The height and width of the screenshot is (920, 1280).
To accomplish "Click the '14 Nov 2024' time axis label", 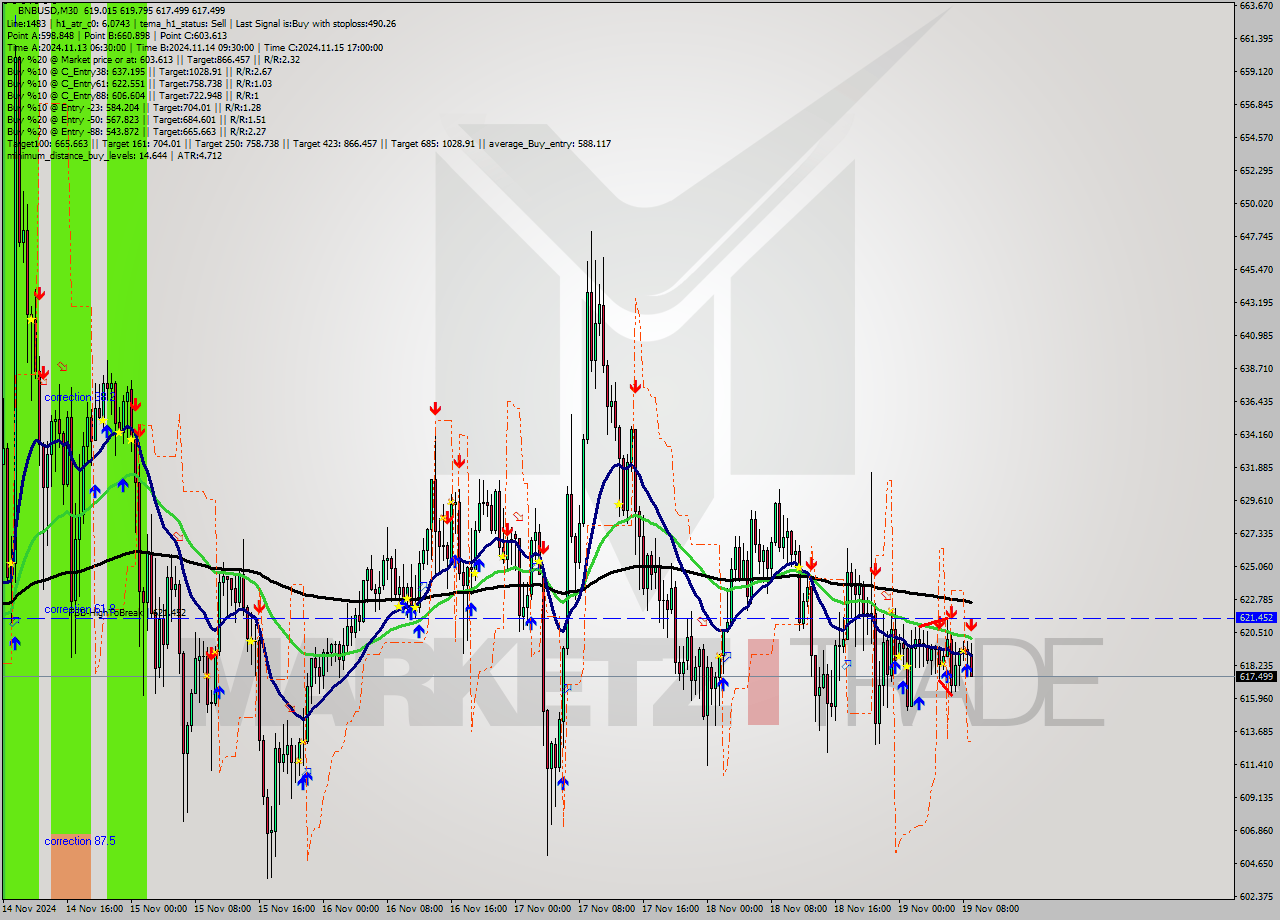I will click(30, 909).
